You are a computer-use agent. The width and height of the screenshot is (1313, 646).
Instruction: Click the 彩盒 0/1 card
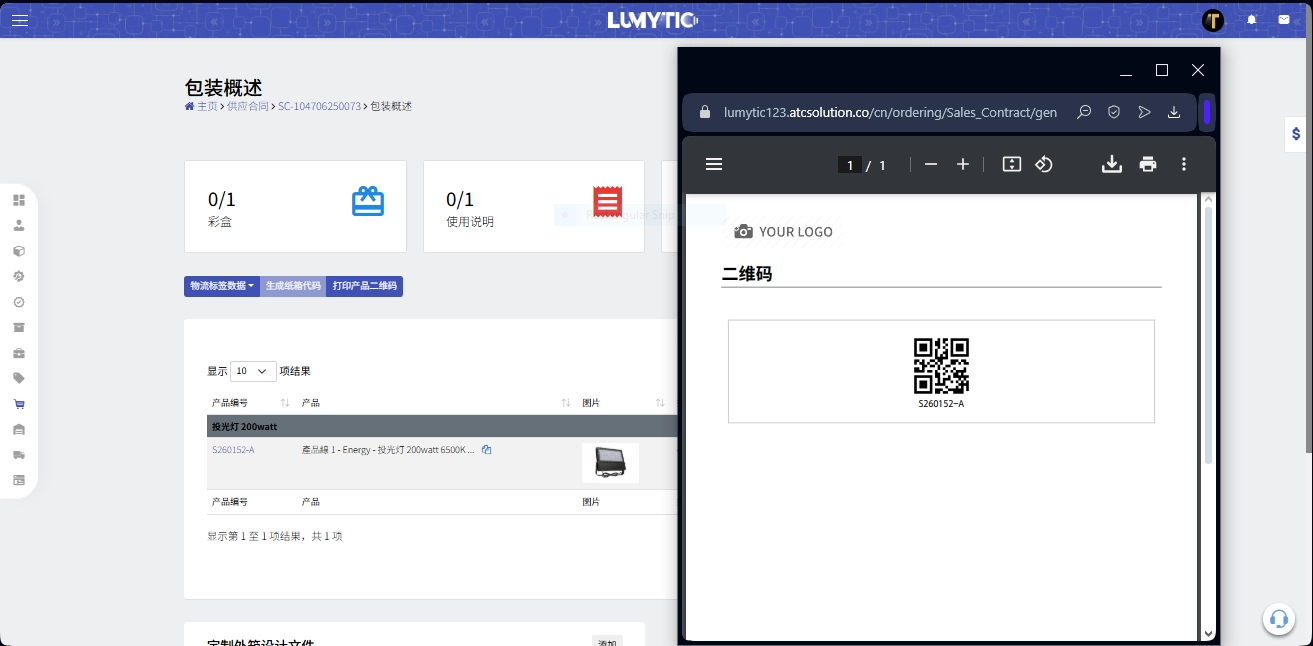pyautogui.click(x=295, y=206)
